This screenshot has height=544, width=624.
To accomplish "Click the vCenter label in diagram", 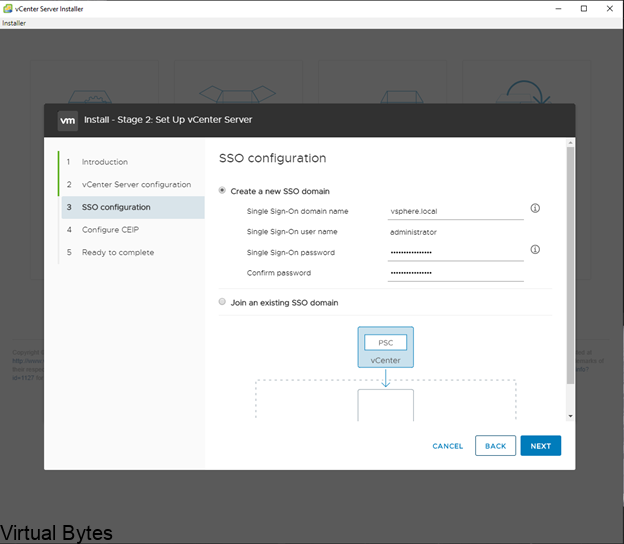I will click(385, 361).
